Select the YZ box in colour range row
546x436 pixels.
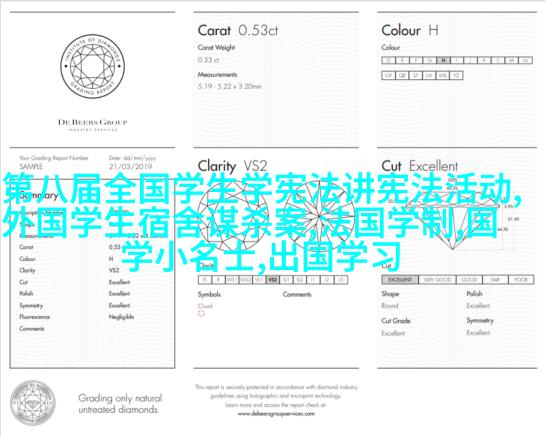pyautogui.click(x=456, y=75)
